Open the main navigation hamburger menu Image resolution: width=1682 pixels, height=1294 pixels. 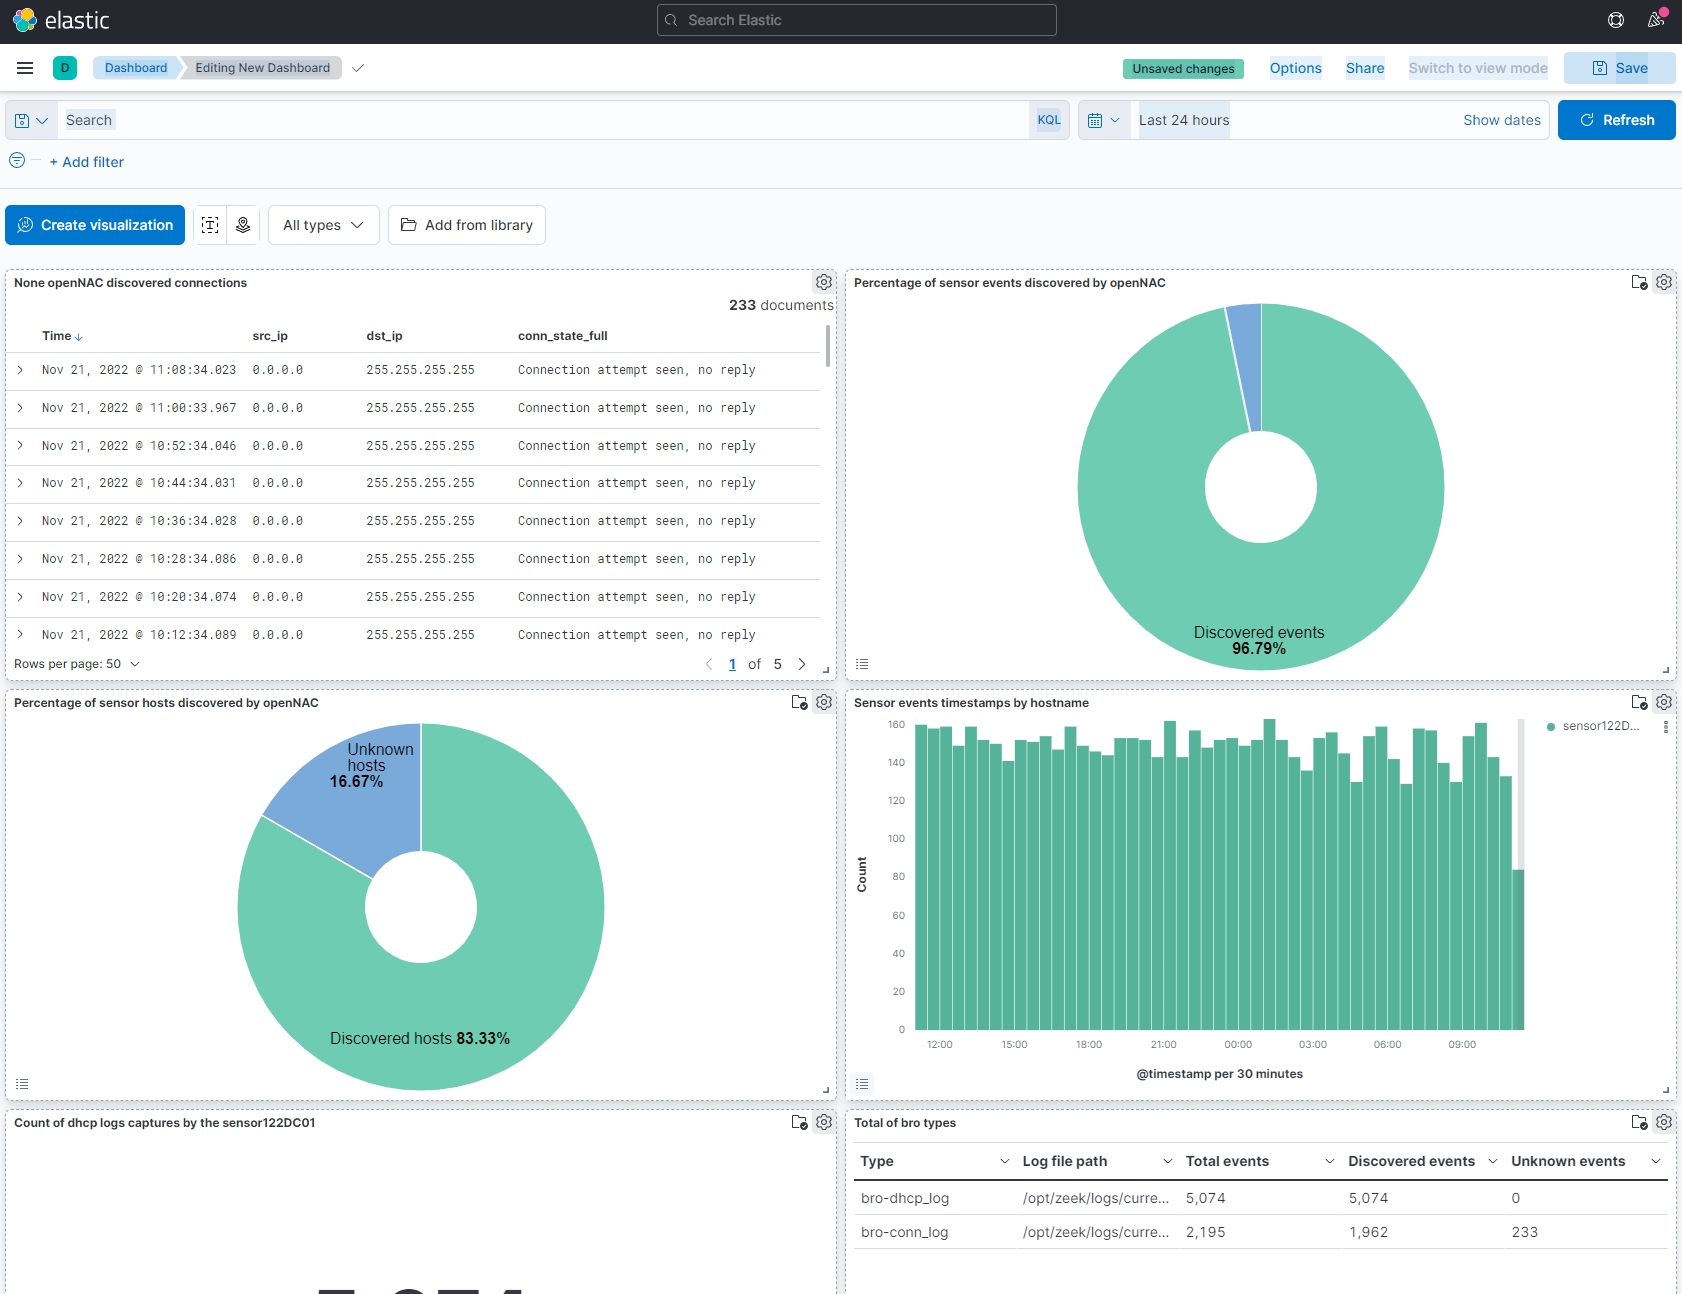click(x=25, y=68)
